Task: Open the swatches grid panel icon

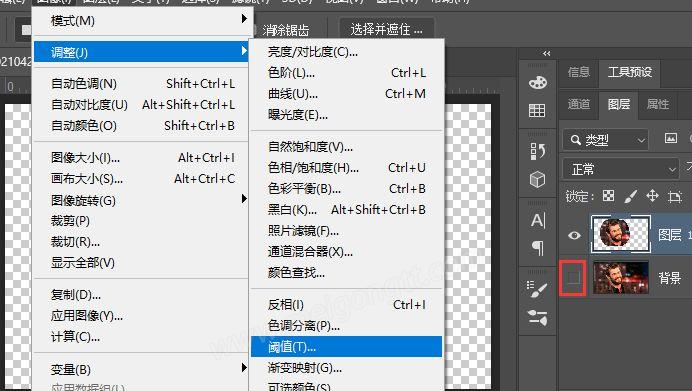Action: pyautogui.click(x=537, y=110)
